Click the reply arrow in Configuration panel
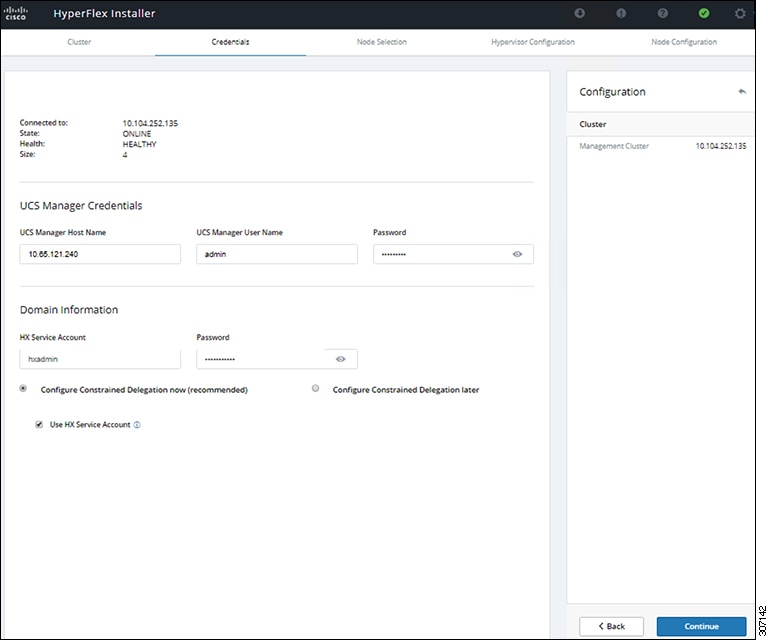Image resolution: width=768 pixels, height=640 pixels. (x=742, y=91)
